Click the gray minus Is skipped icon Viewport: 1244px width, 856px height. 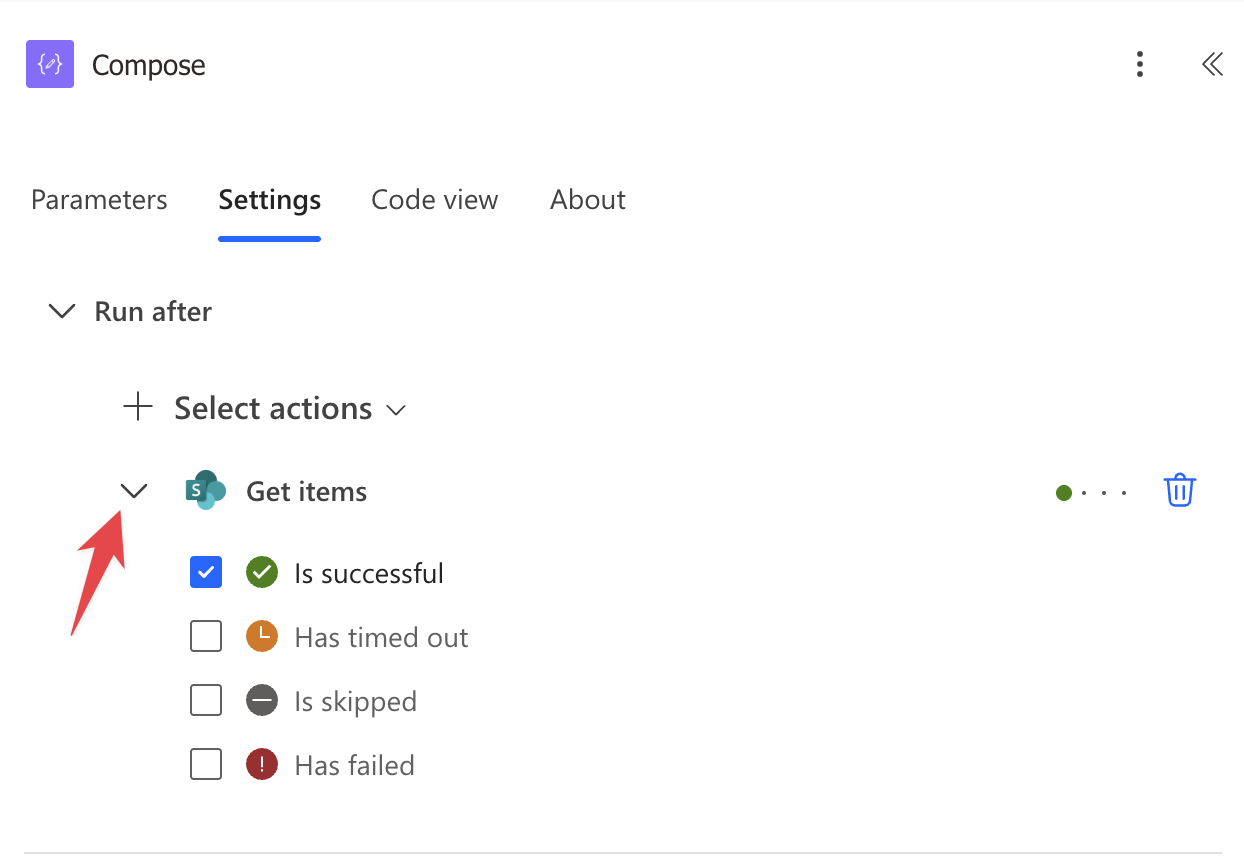(x=262, y=701)
